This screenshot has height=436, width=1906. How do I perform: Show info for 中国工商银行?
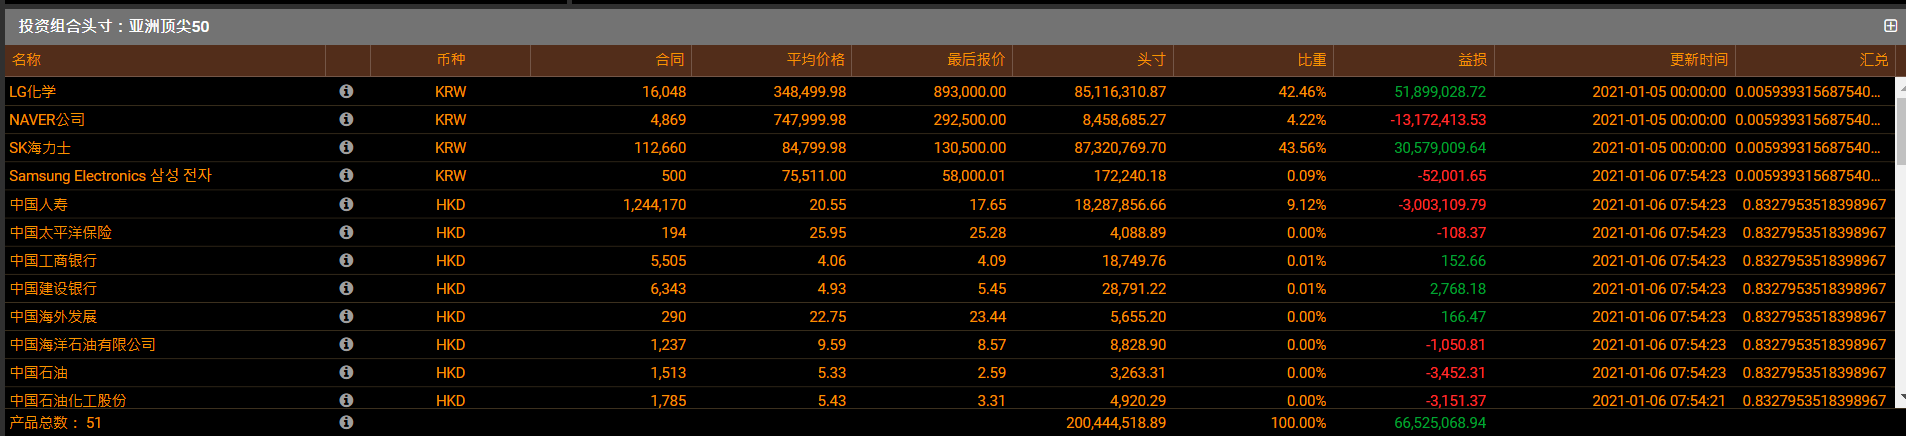[346, 260]
